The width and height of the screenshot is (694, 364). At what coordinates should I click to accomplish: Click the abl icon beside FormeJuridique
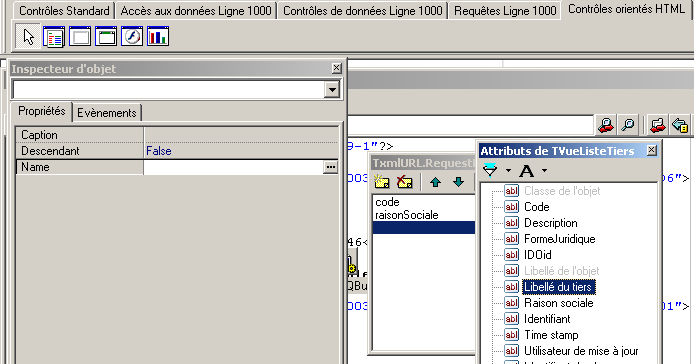[x=512, y=239]
